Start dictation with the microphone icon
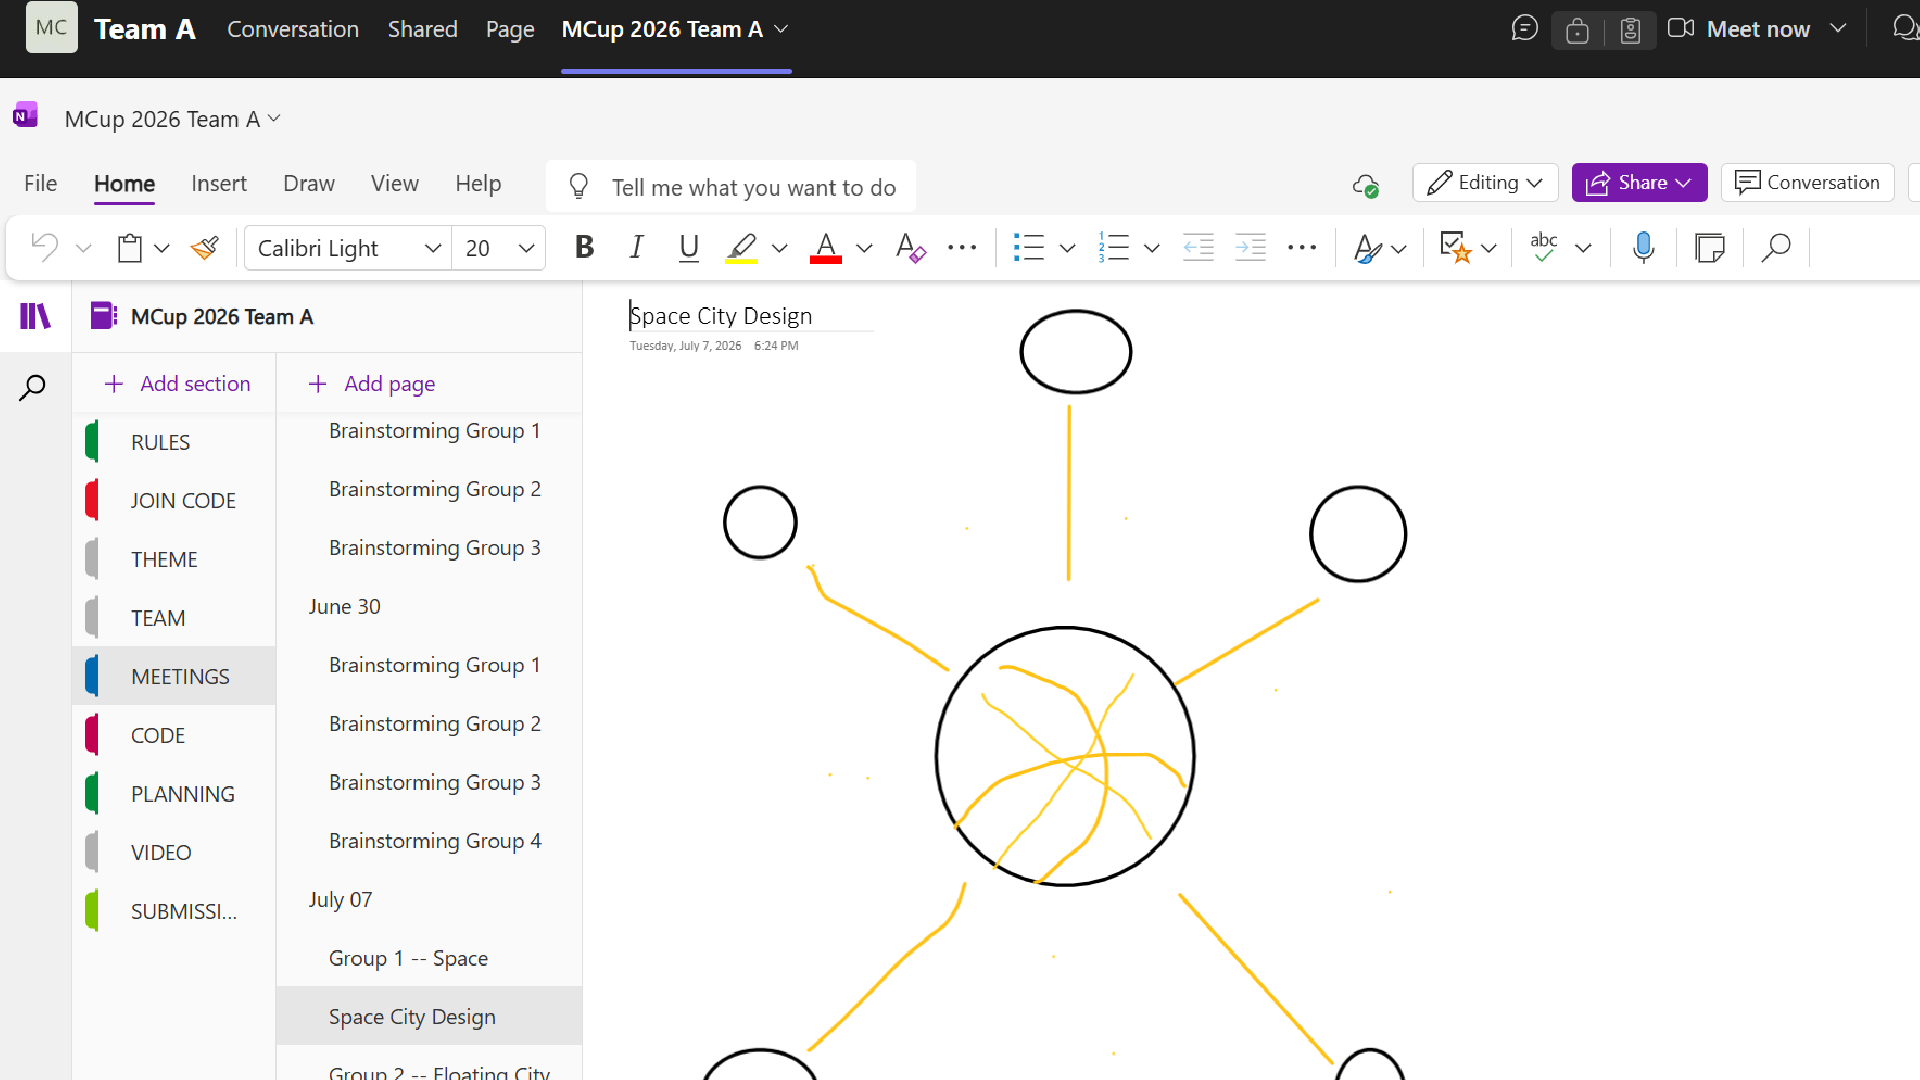 click(1643, 247)
